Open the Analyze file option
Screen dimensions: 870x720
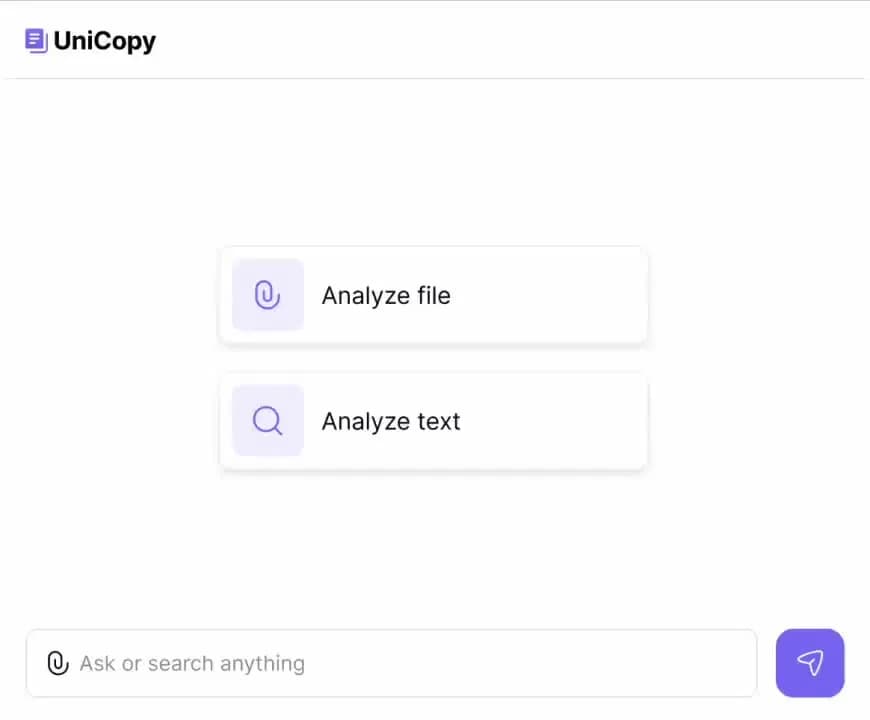tap(433, 295)
